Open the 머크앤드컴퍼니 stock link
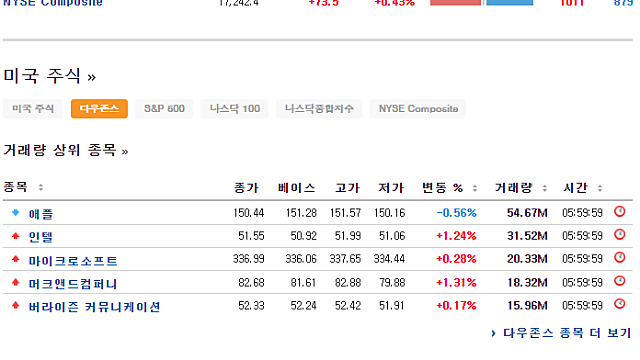640x360 pixels. click(x=73, y=284)
